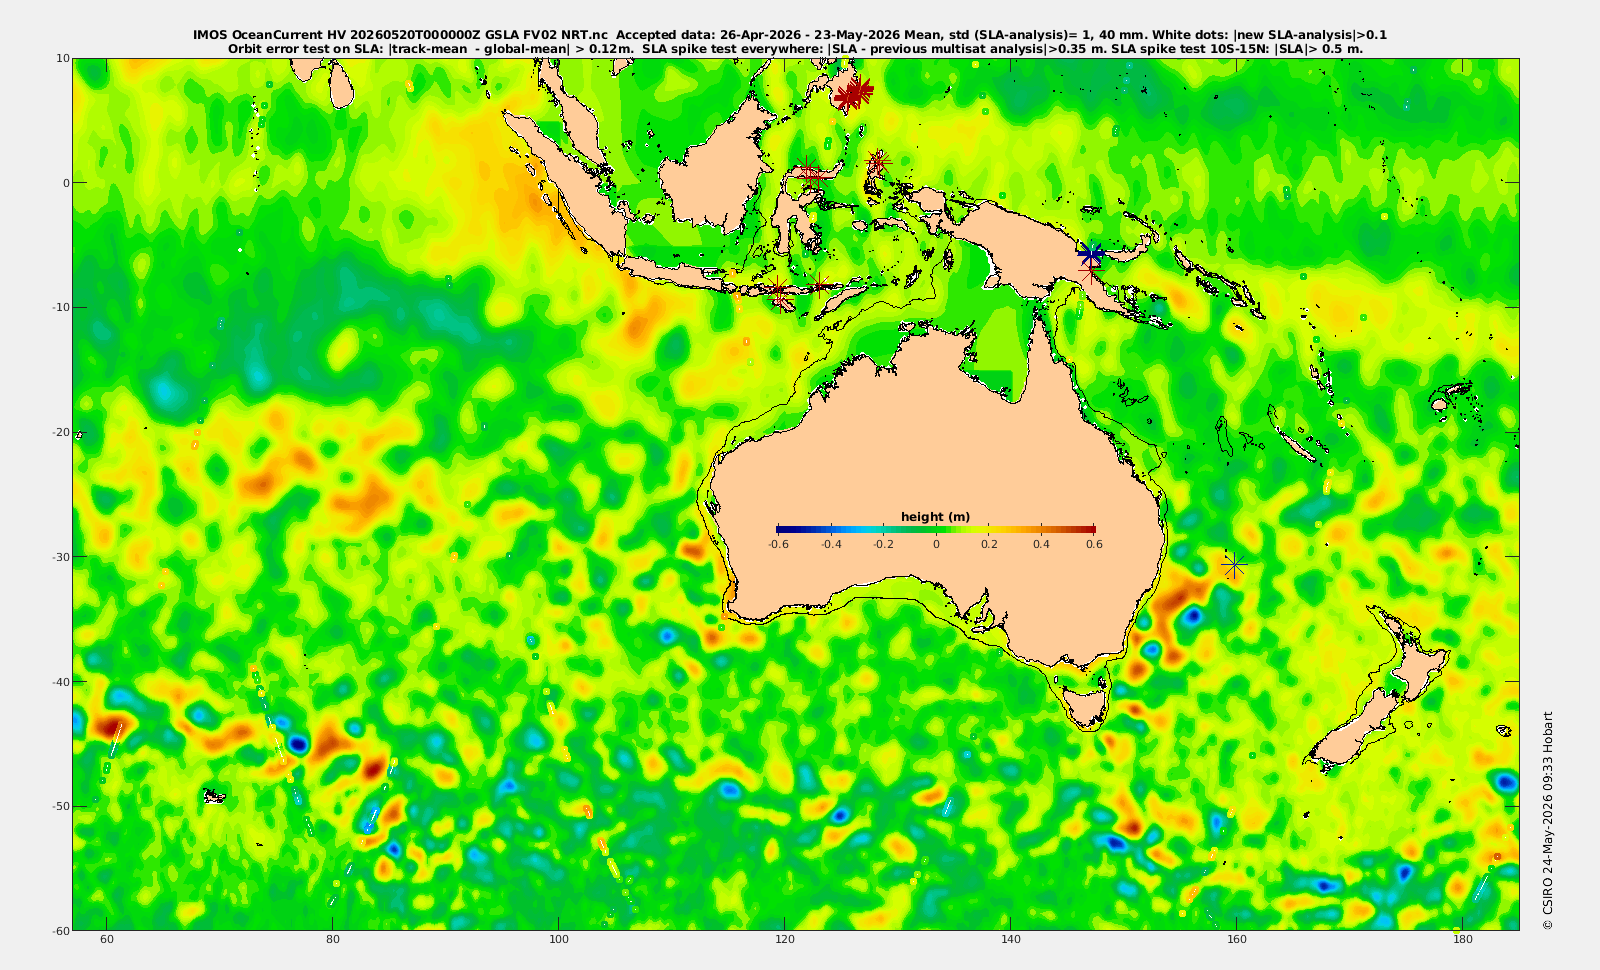1600x970 pixels.
Task: Click the CSIRO 24-May-2026 Hobart copyright text
Action: (1548, 820)
